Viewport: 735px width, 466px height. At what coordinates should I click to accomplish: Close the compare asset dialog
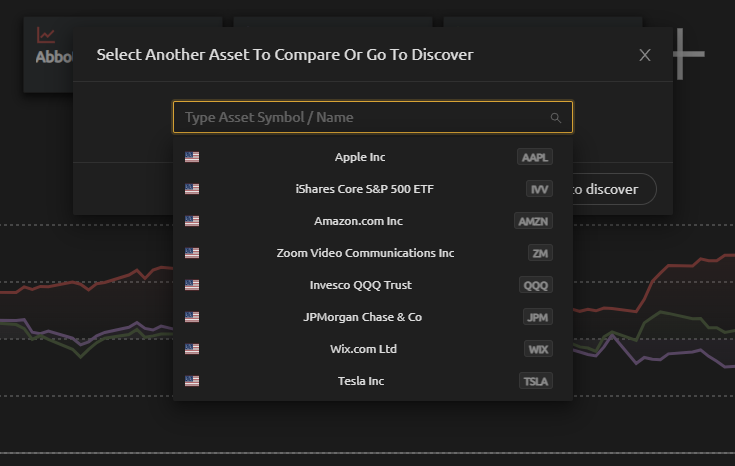[x=645, y=55]
